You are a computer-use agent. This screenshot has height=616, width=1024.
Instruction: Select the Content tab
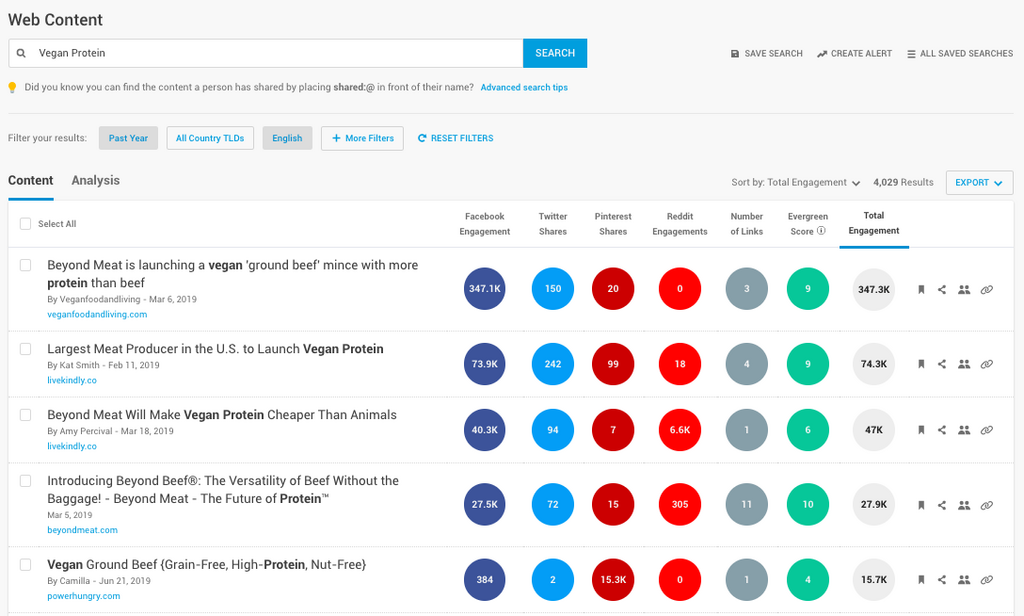click(x=31, y=181)
